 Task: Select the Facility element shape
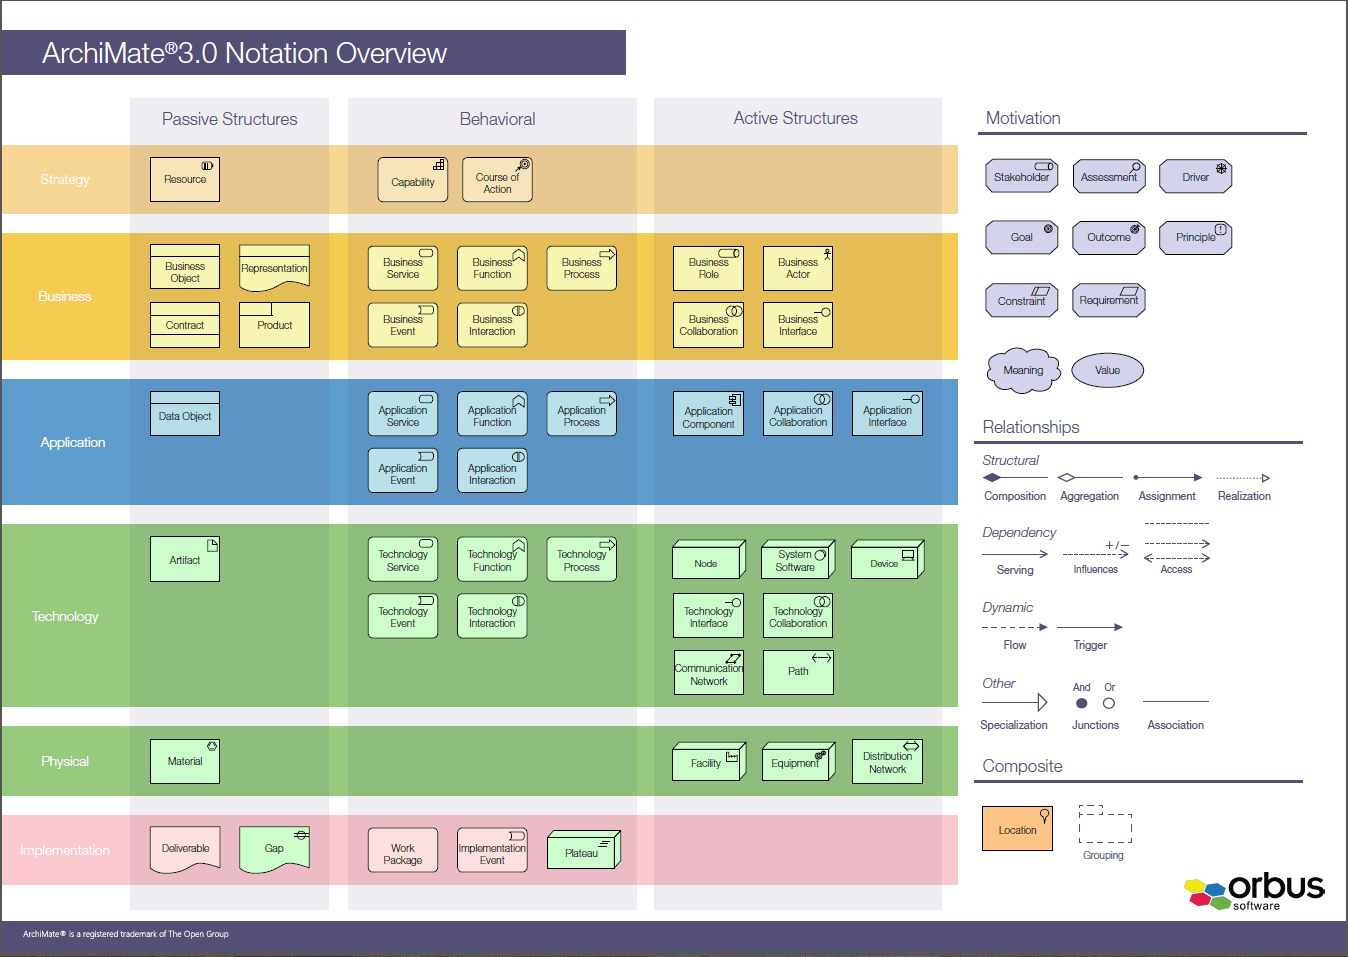(x=709, y=762)
